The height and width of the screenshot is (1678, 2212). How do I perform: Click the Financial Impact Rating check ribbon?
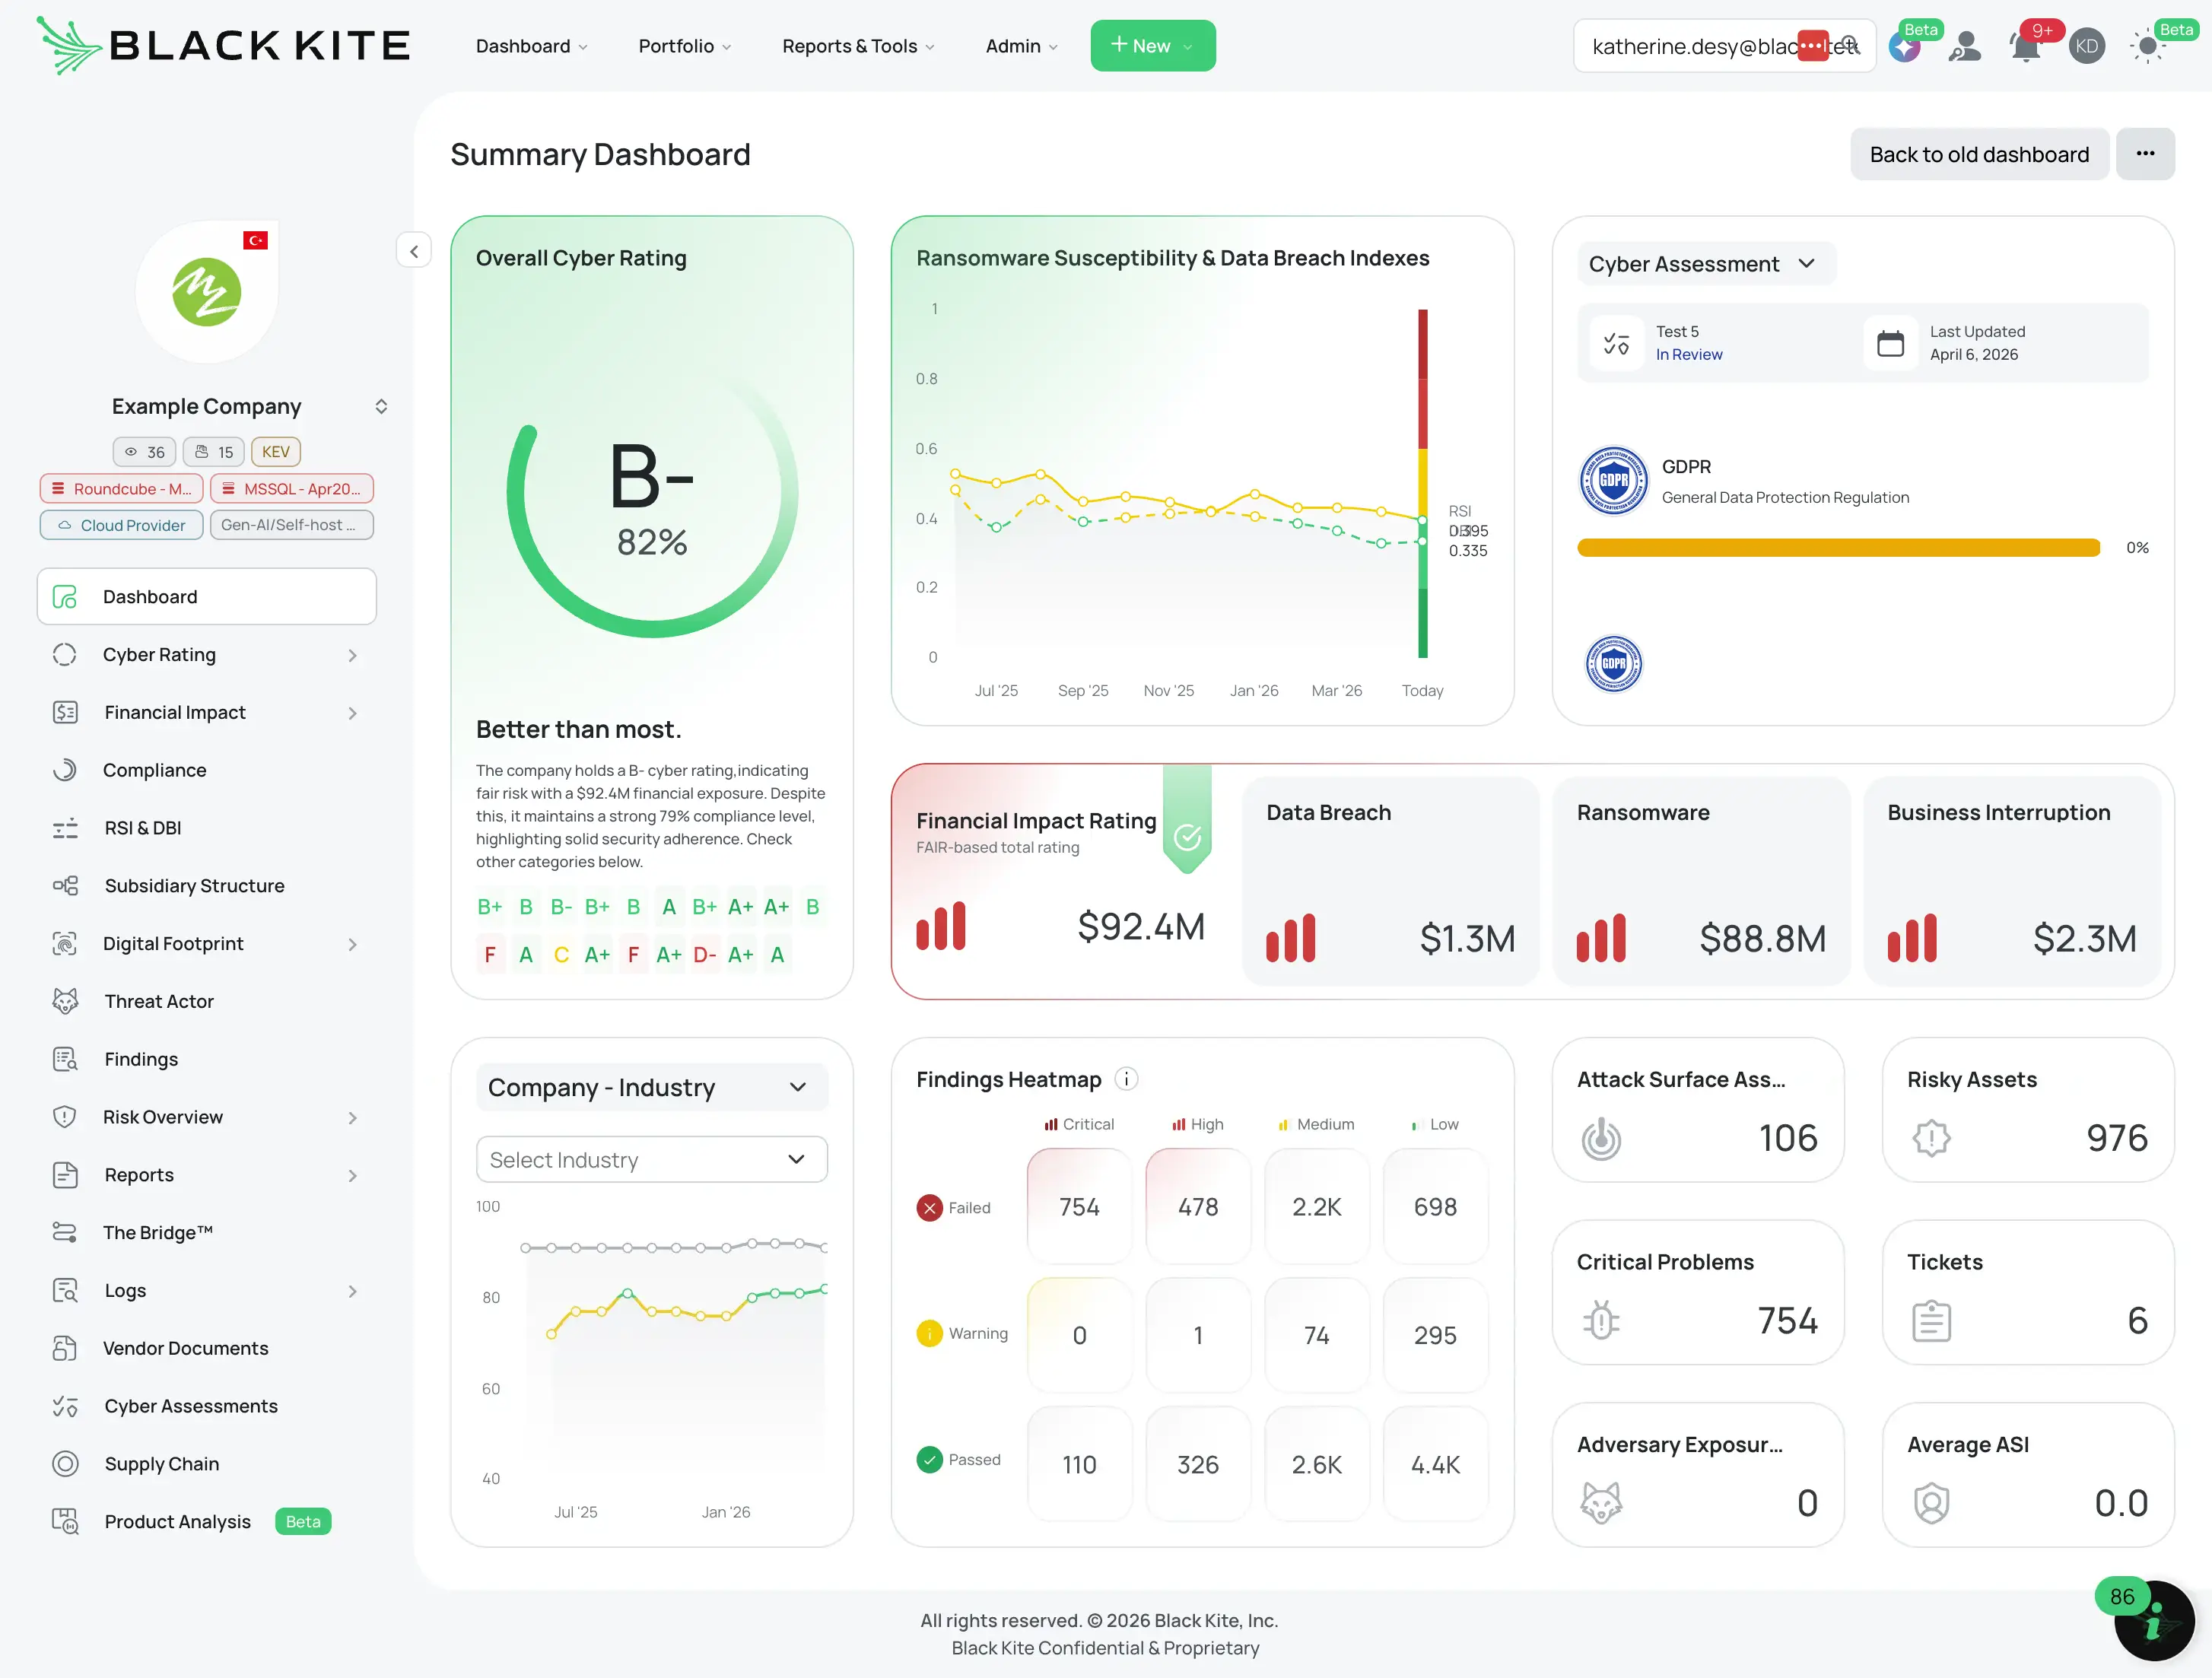pyautogui.click(x=1187, y=820)
